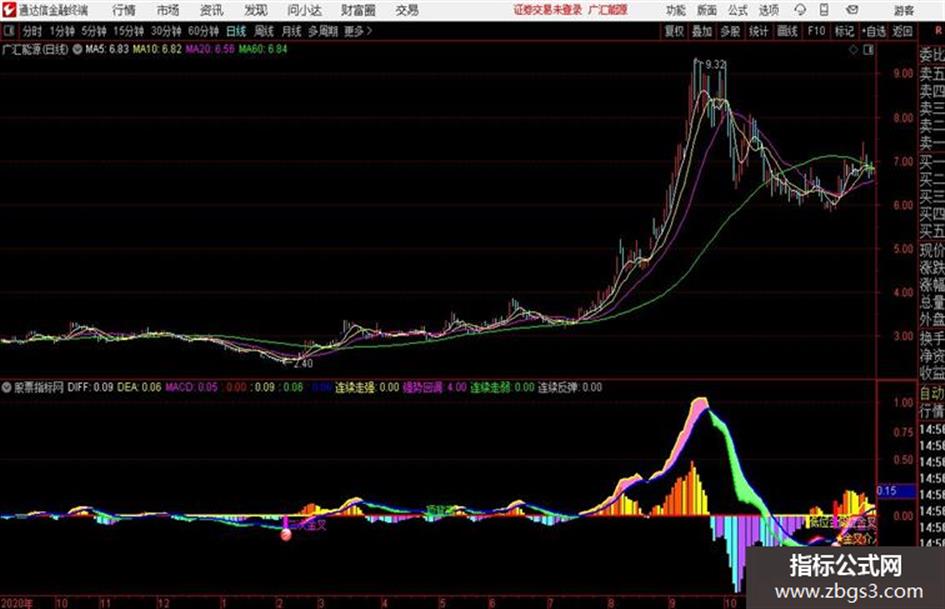Expand the 更多 periods chevron

(358, 31)
